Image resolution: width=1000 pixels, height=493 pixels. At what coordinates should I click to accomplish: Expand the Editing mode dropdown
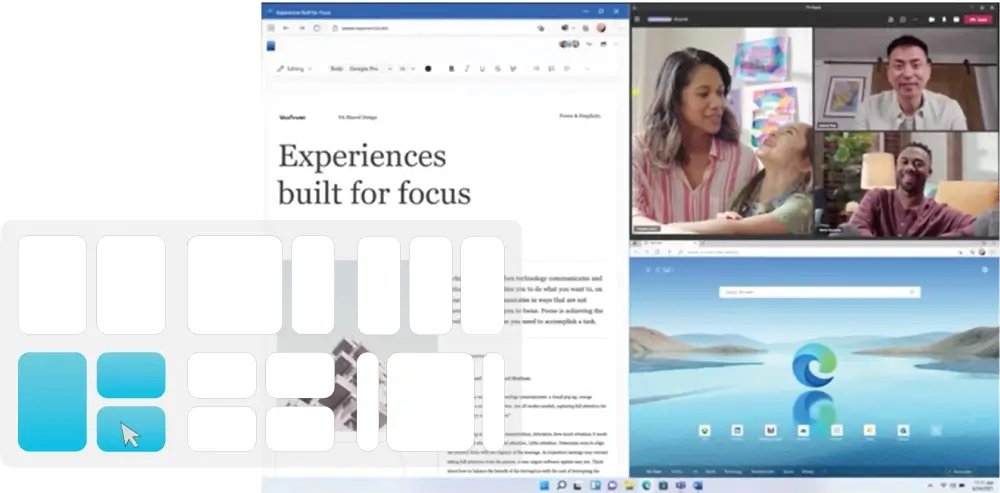[294, 68]
